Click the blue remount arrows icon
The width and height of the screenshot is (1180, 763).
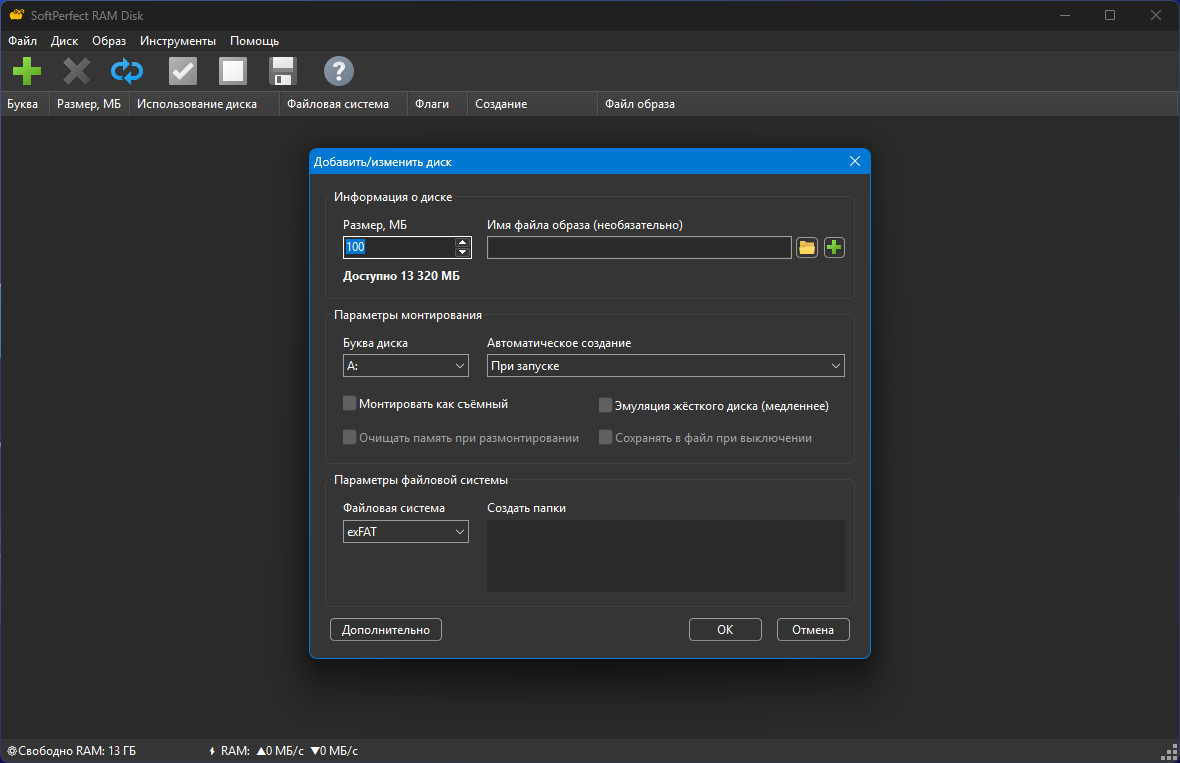[x=127, y=71]
